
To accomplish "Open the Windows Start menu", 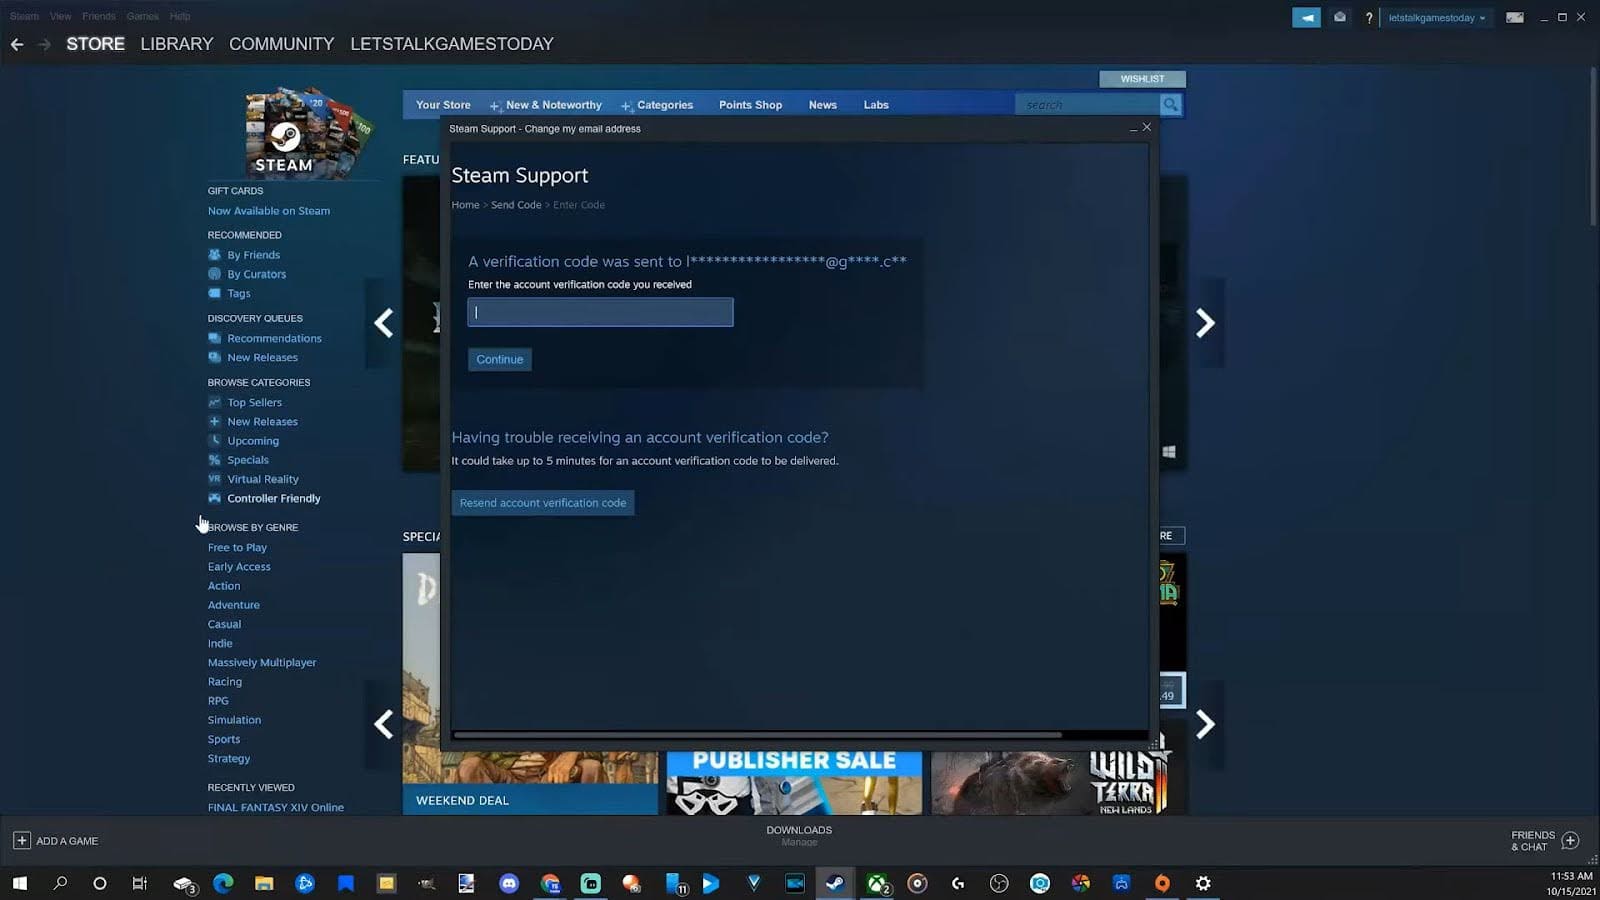I will click(19, 883).
